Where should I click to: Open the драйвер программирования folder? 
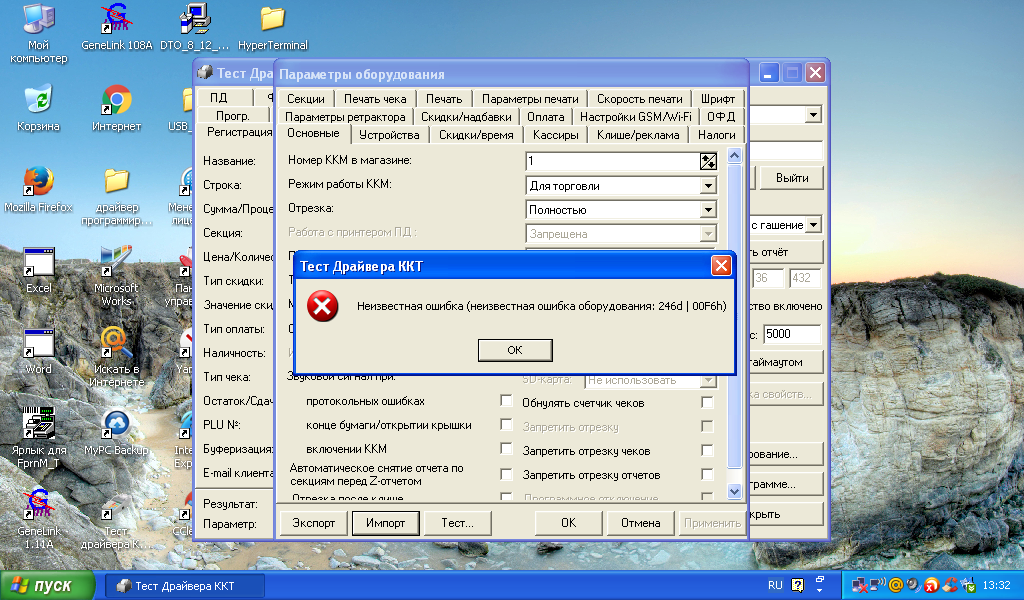pos(116,181)
